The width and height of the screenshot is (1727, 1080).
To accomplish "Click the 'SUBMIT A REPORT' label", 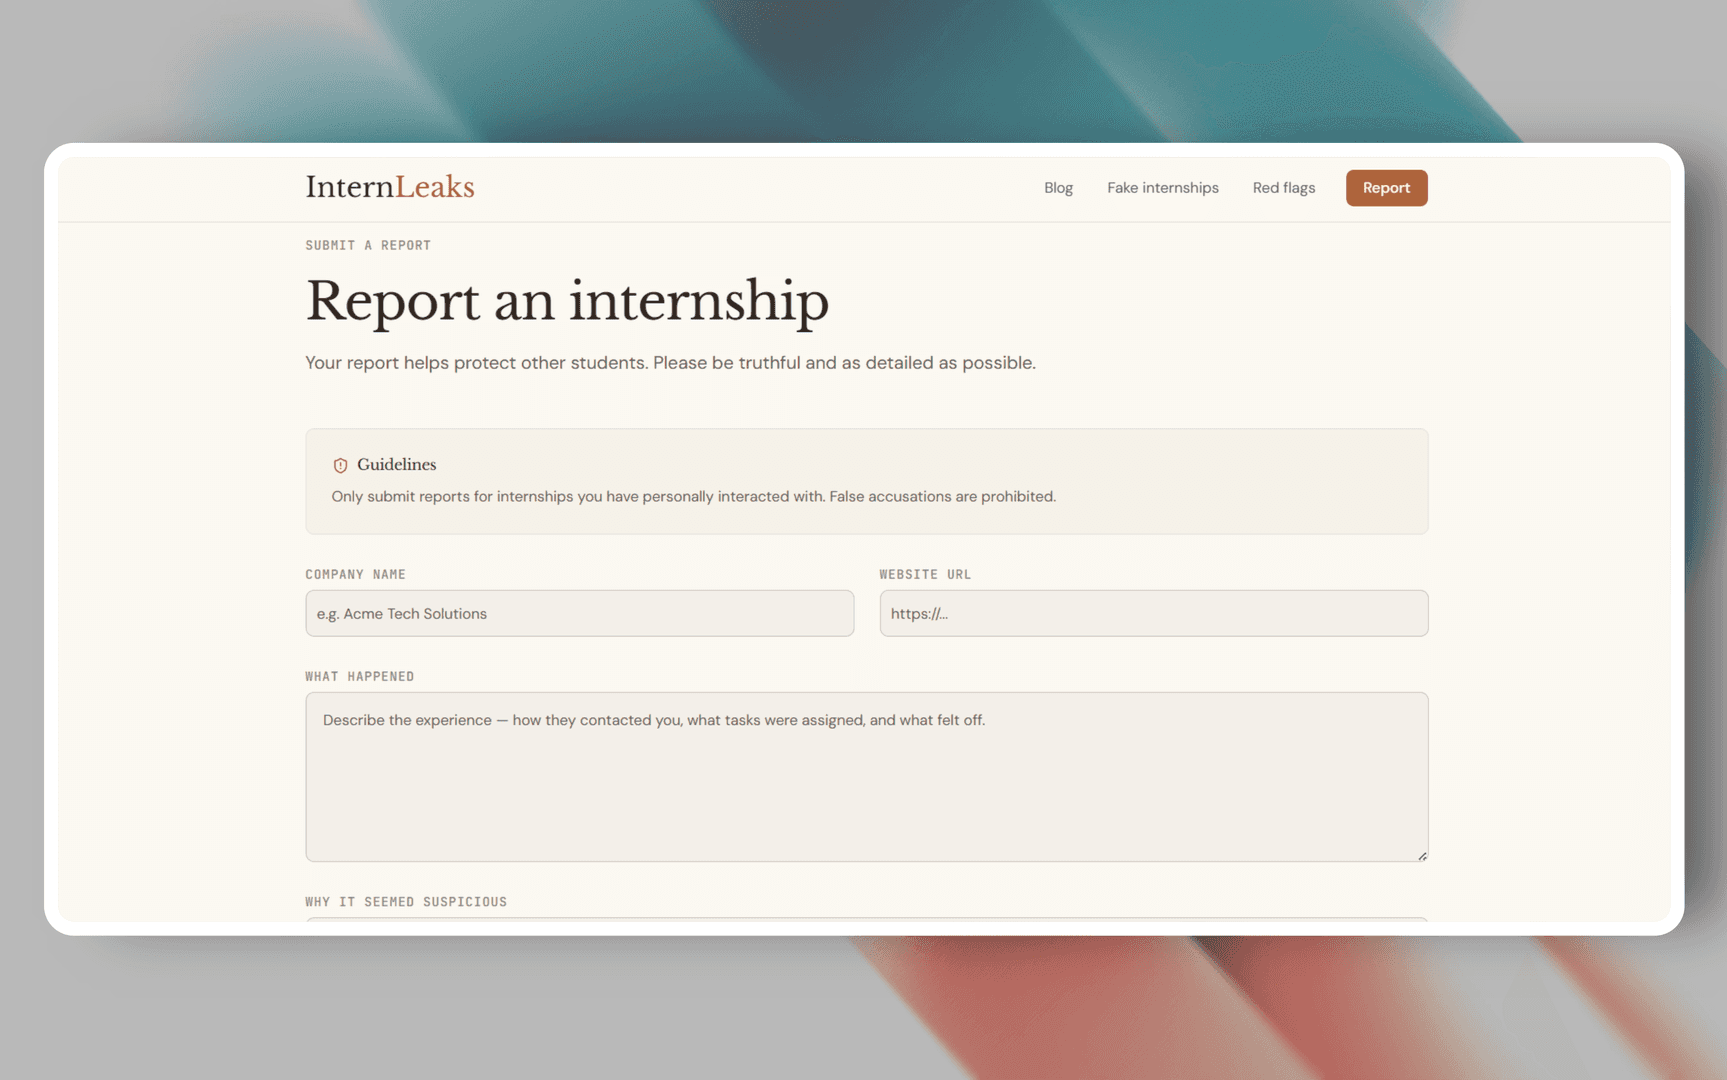I will tap(368, 245).
